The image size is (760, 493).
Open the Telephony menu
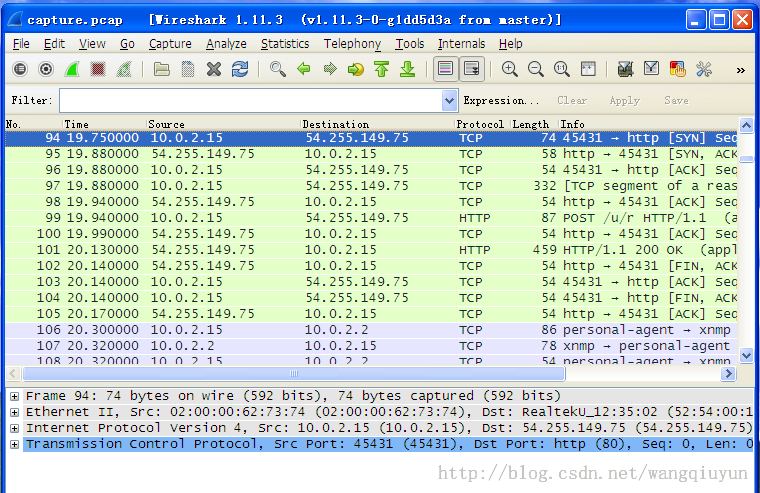352,44
